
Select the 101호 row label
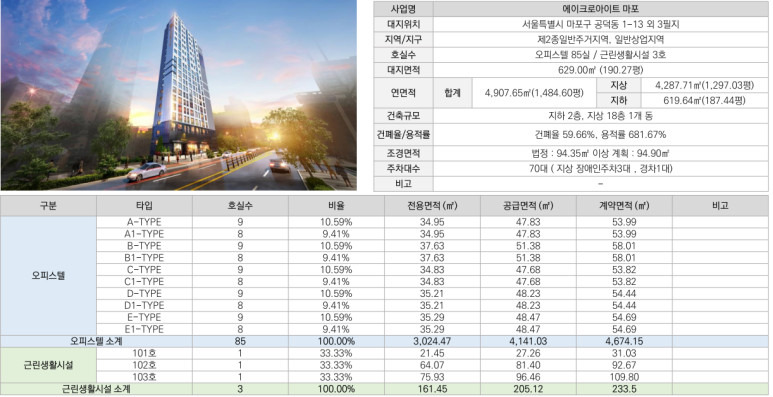(x=144, y=353)
